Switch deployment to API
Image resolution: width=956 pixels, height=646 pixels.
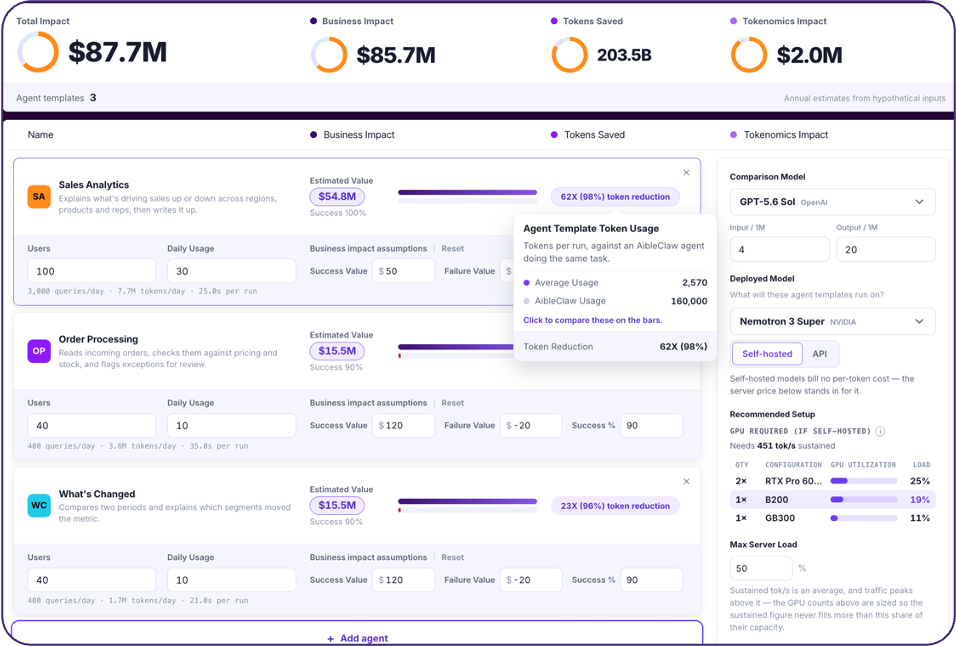pyautogui.click(x=819, y=353)
